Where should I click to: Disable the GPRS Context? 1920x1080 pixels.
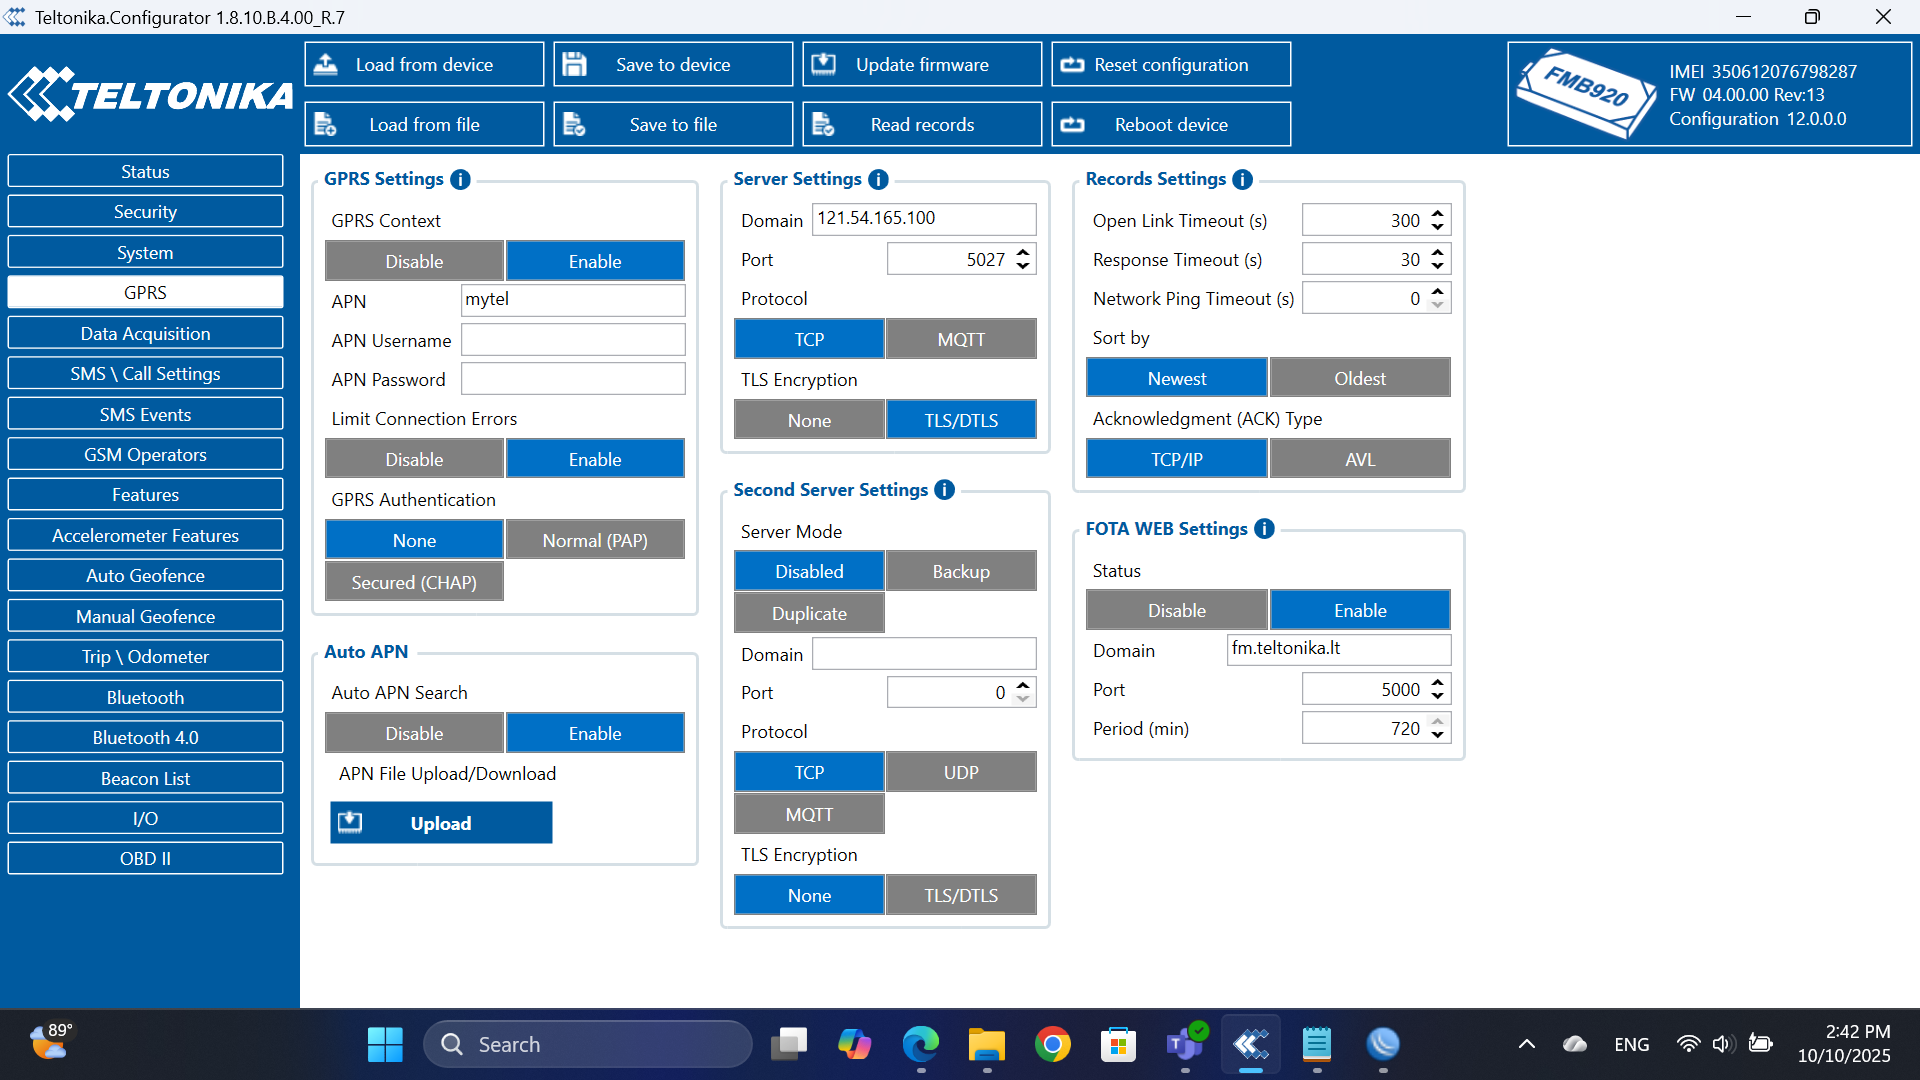coord(414,261)
